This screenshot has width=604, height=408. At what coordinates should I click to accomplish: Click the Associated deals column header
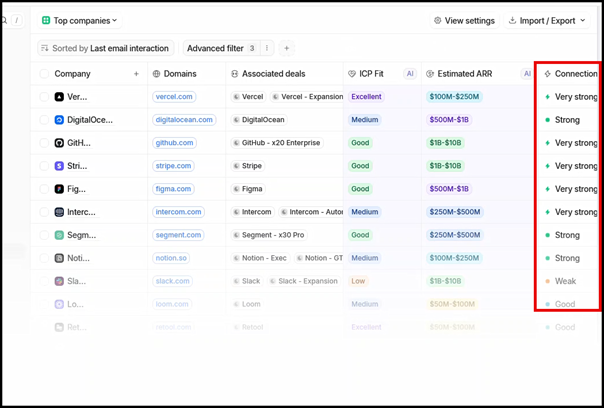coord(269,74)
